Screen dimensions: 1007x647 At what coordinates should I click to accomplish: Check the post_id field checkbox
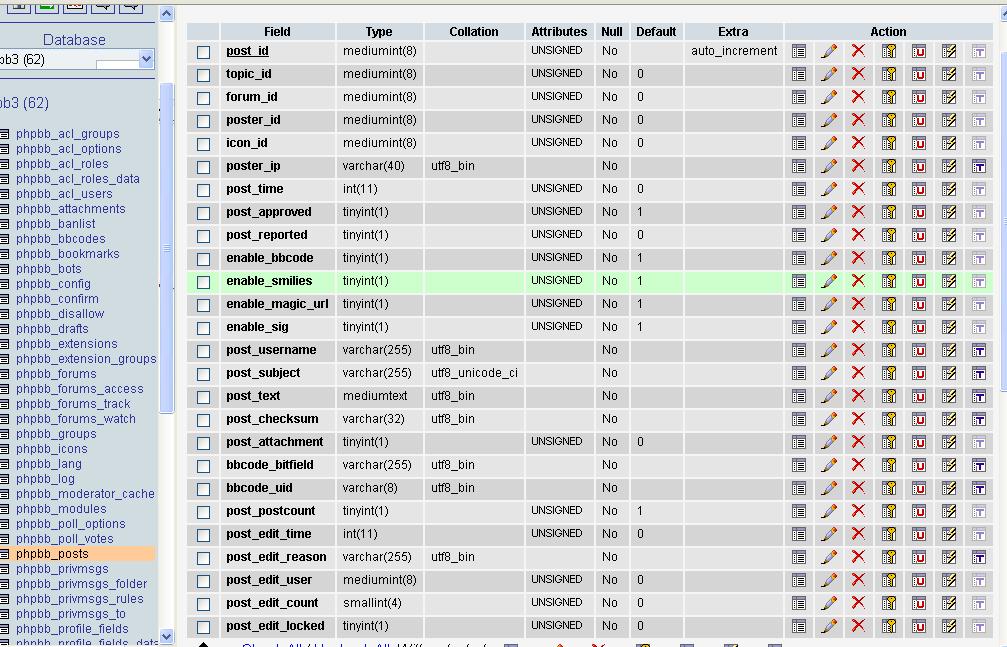pos(204,52)
